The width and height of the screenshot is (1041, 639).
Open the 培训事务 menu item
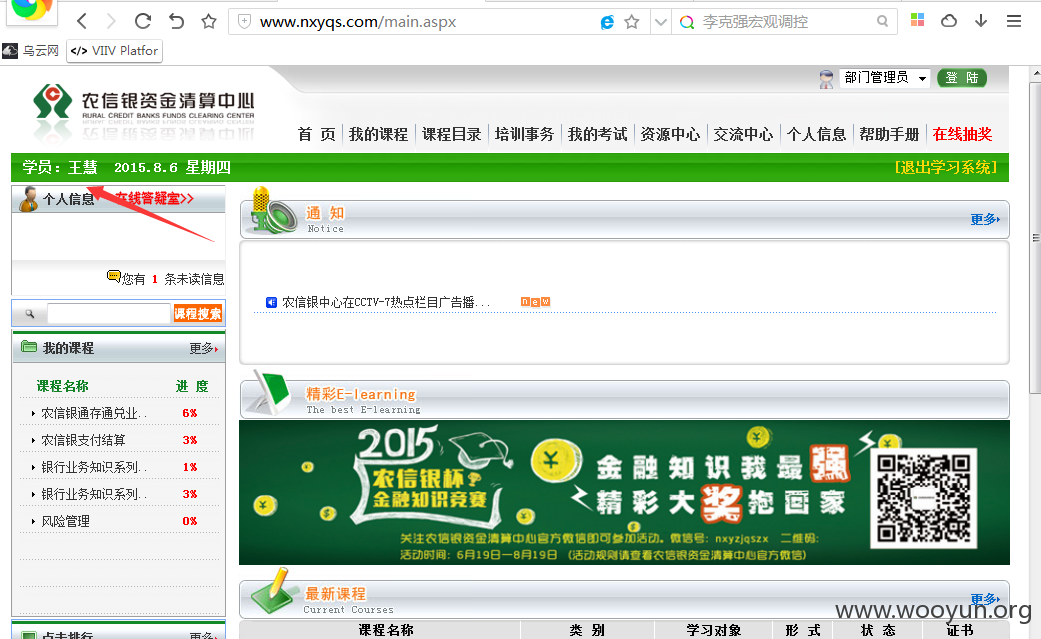[x=524, y=134]
